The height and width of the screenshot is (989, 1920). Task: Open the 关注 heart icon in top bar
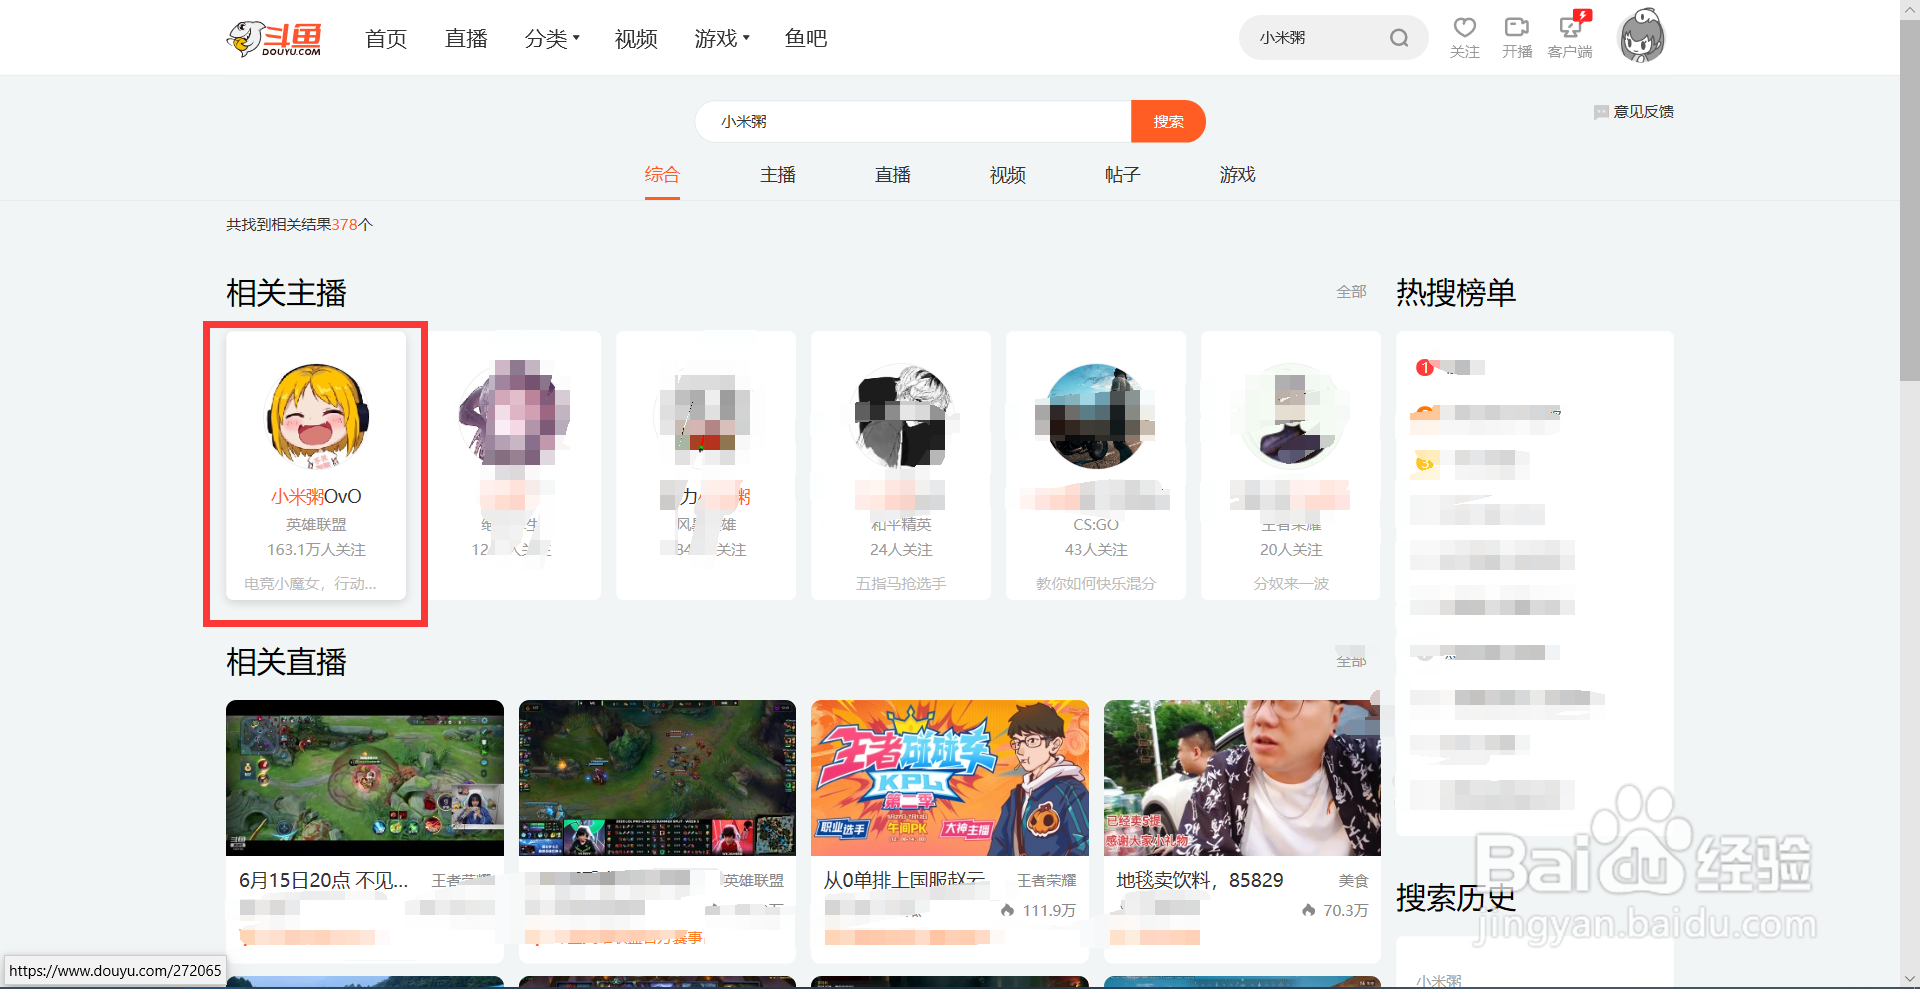tap(1464, 28)
